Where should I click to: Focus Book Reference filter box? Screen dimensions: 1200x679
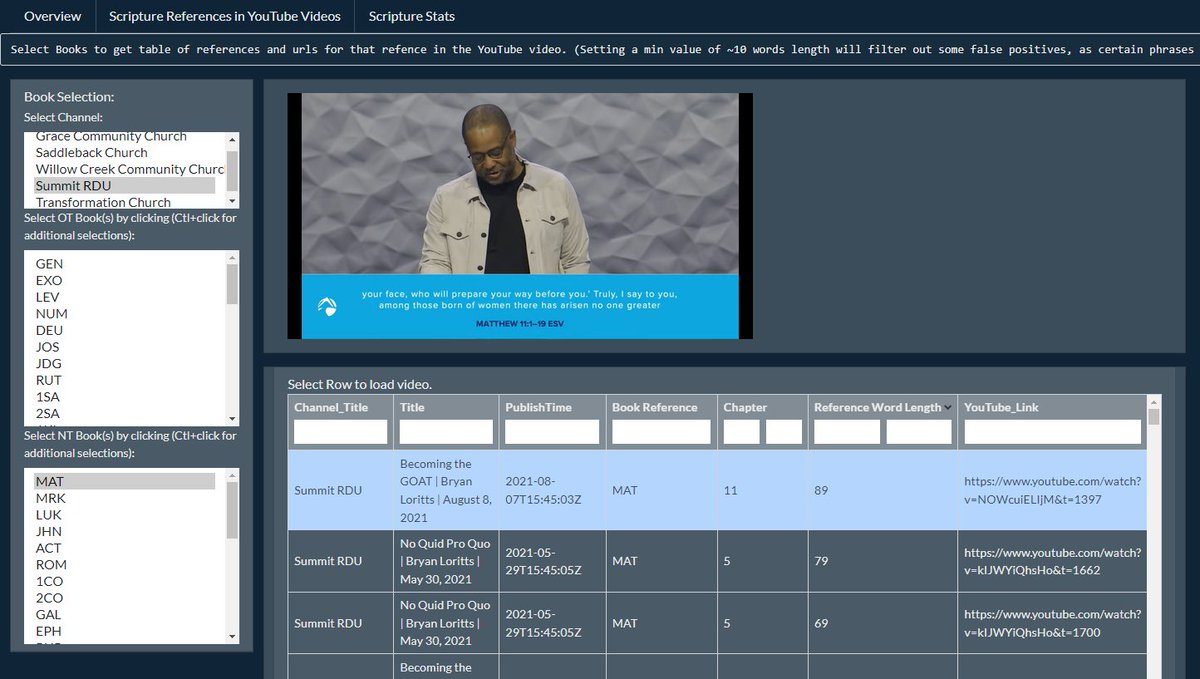coord(661,432)
